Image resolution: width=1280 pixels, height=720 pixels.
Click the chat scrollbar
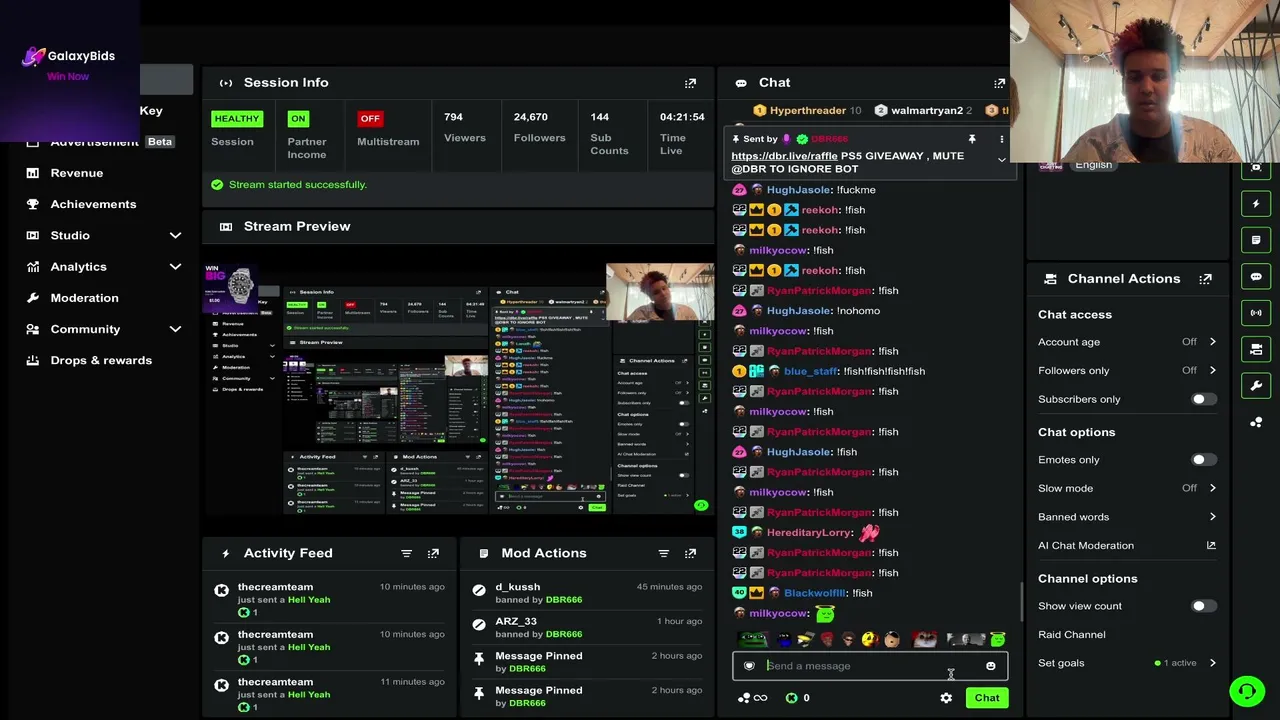point(1021,602)
